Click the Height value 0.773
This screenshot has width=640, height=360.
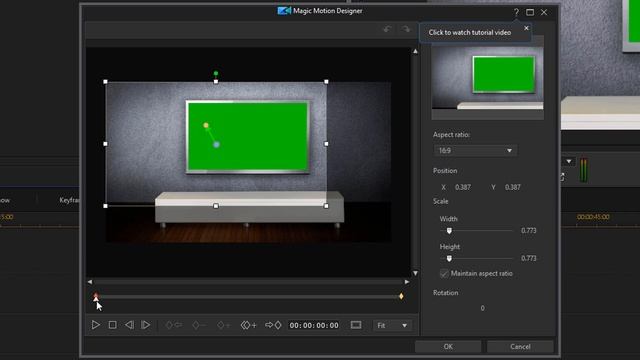pyautogui.click(x=529, y=258)
